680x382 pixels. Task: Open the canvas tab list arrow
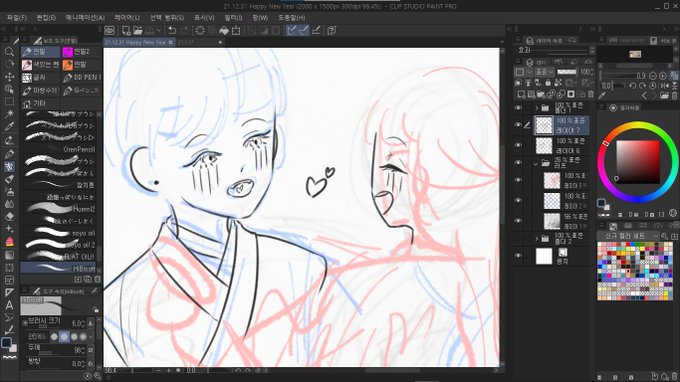tap(502, 42)
